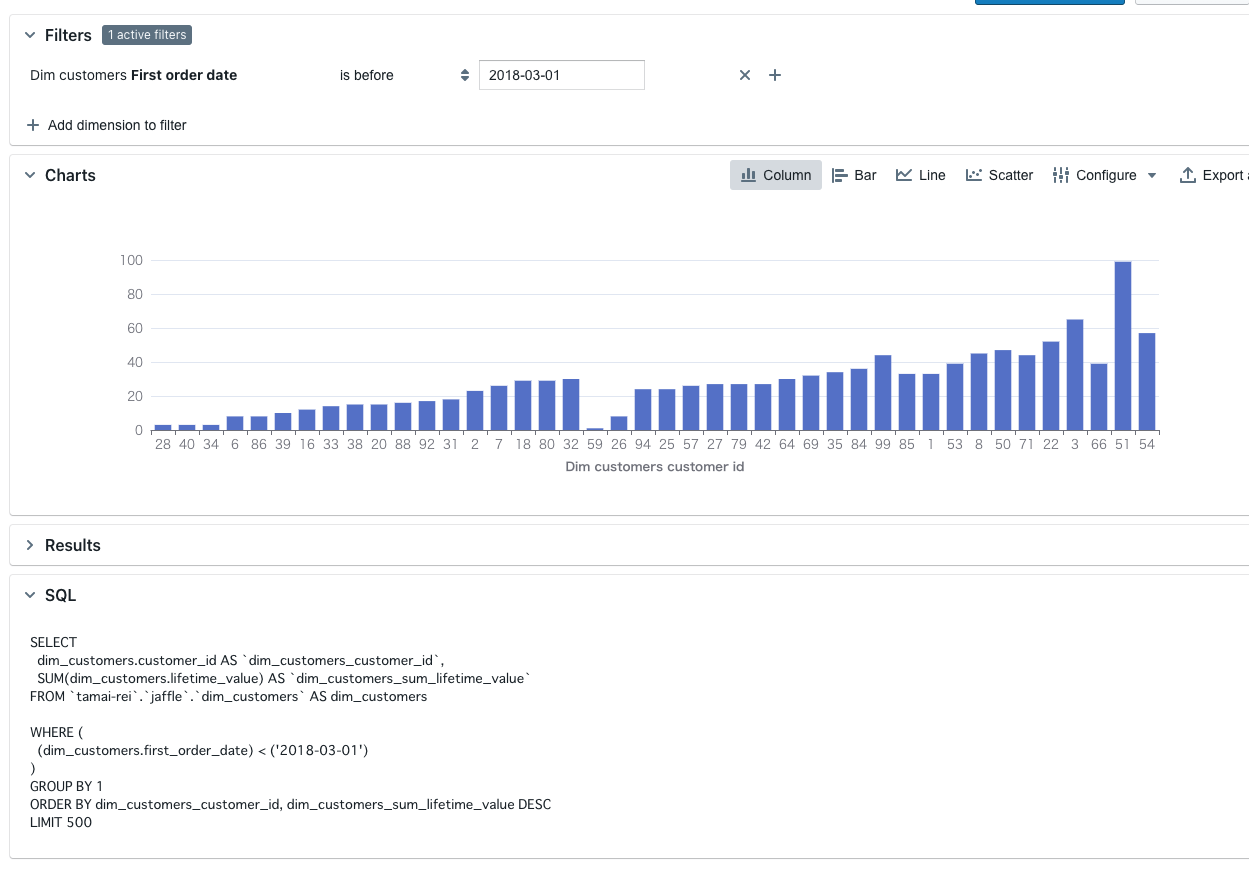This screenshot has height=878, width=1249.
Task: Click the column for customer 22
Action: coord(1051,386)
